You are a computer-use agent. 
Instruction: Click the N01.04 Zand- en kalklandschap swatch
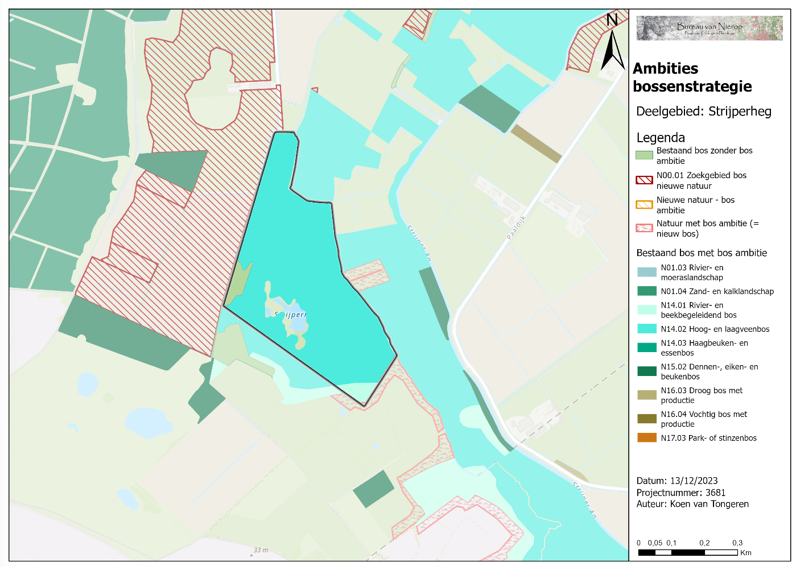(644, 290)
